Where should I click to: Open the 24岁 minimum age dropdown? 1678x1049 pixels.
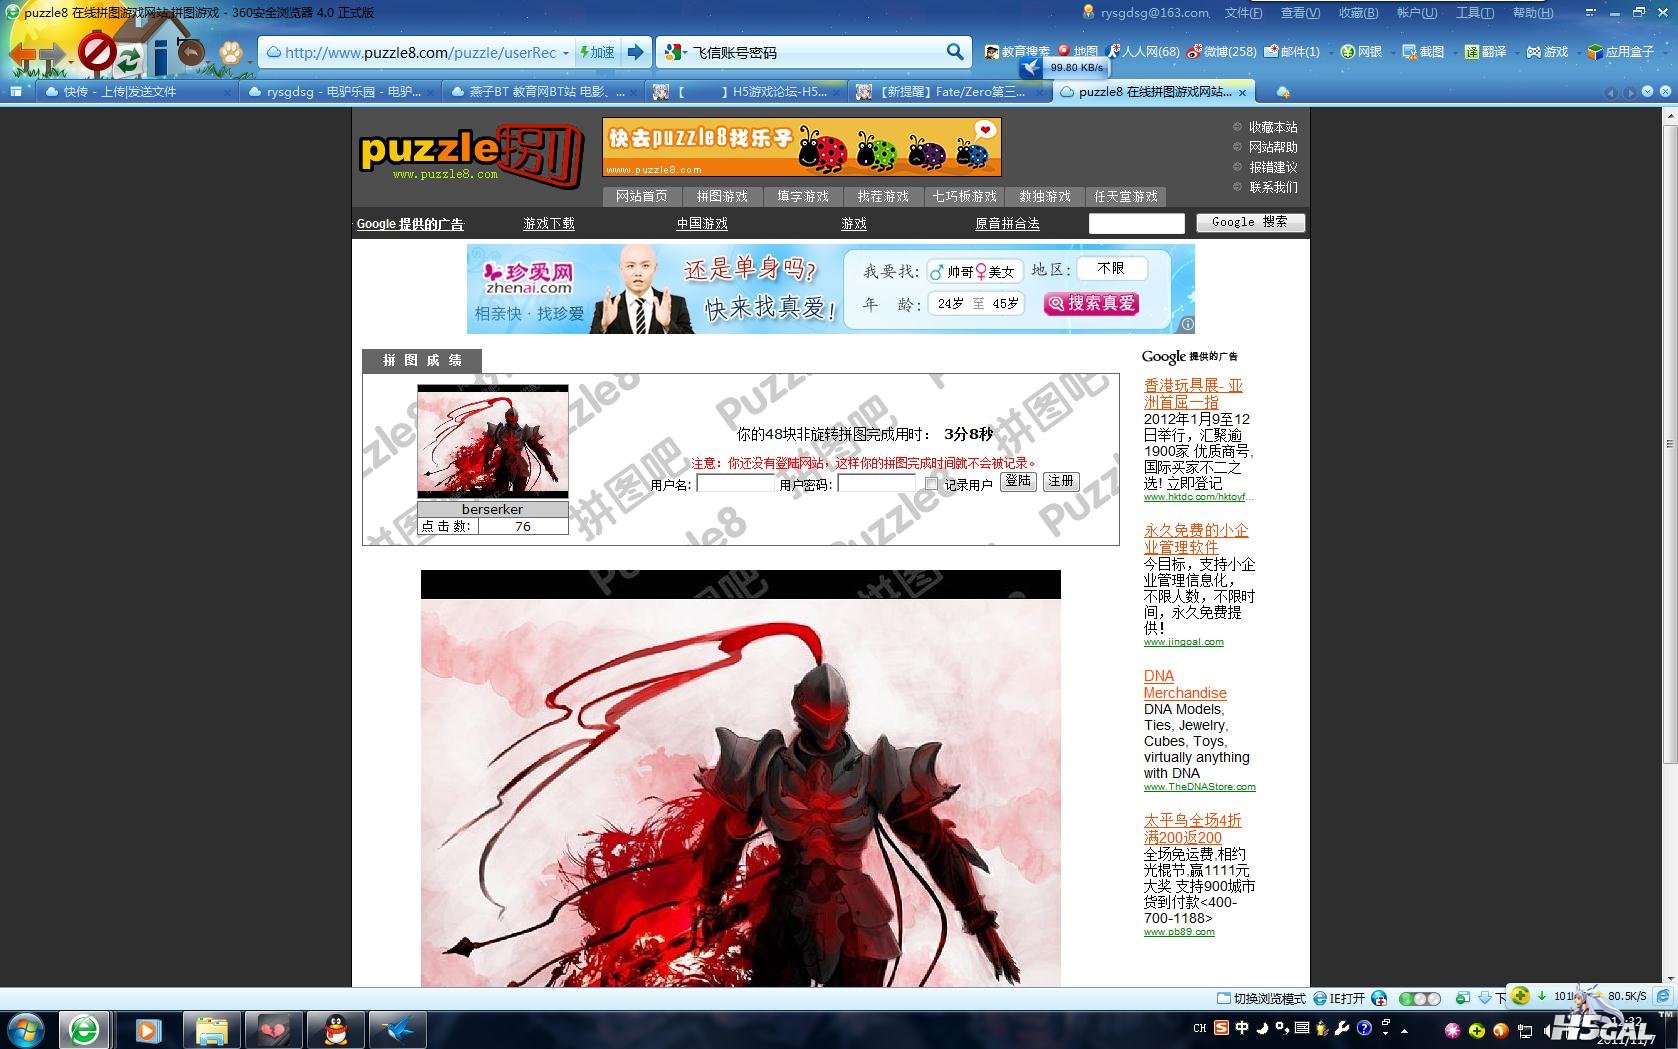(x=950, y=303)
